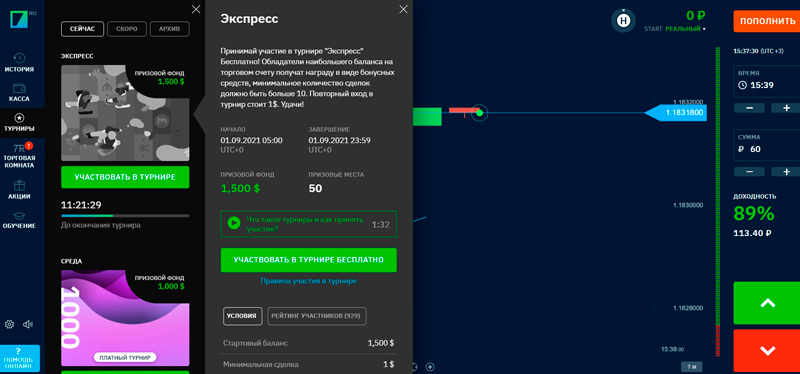Open the История (History) section
This screenshot has height=374, width=800.
tap(19, 63)
